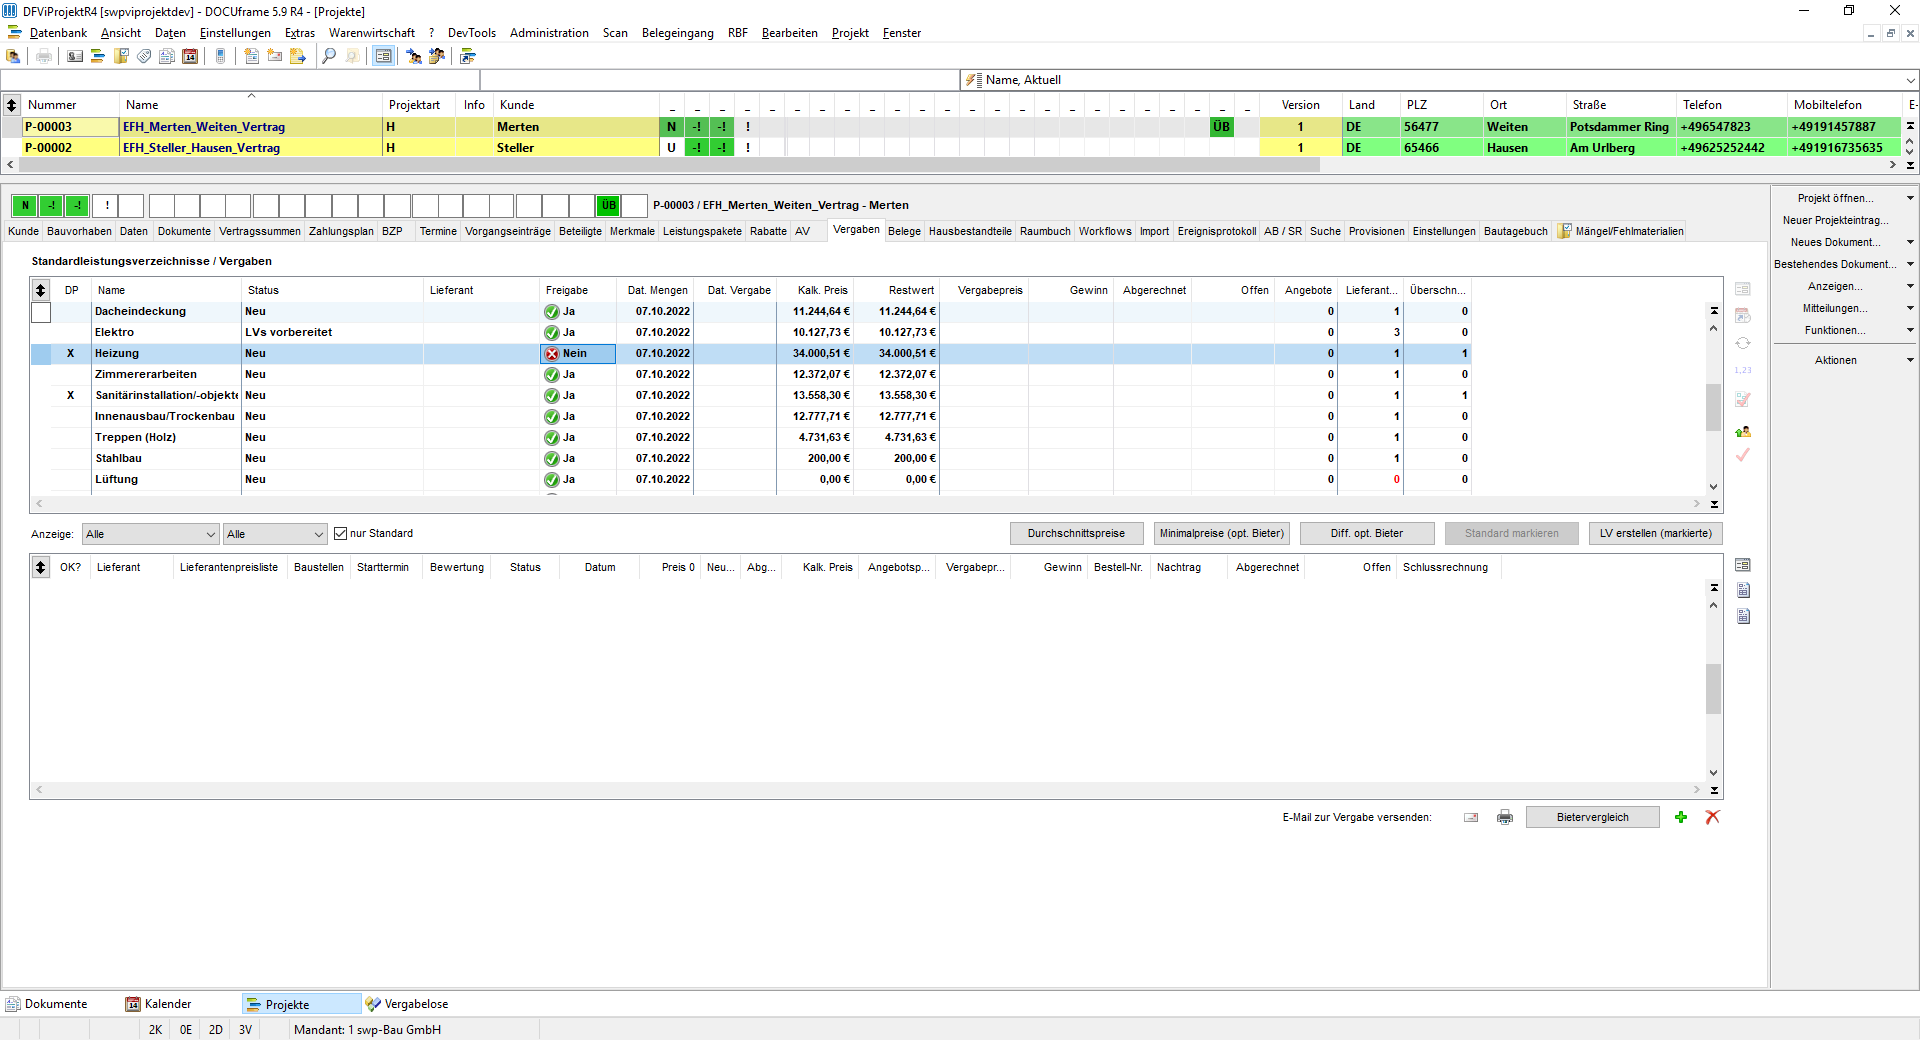This screenshot has height=1040, width=1920.
Task: Expand the 'Projekt öffnen...' dropdown arrow
Action: pyautogui.click(x=1910, y=198)
